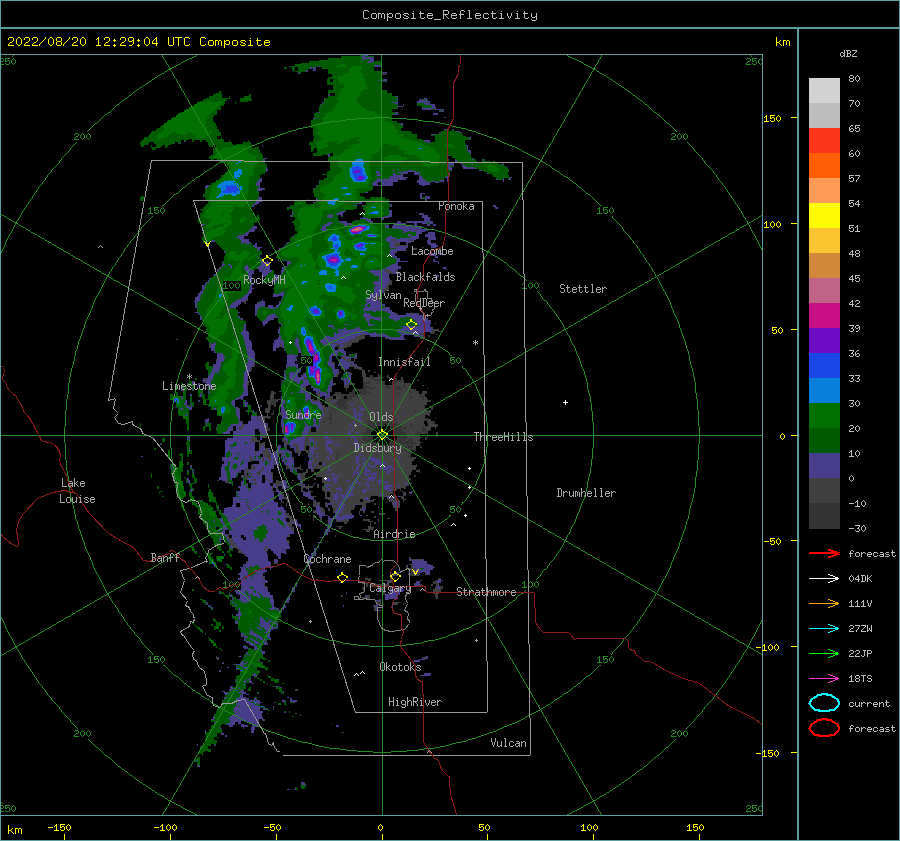Click the Cochrane town label
The width and height of the screenshot is (900, 841).
[x=327, y=559]
